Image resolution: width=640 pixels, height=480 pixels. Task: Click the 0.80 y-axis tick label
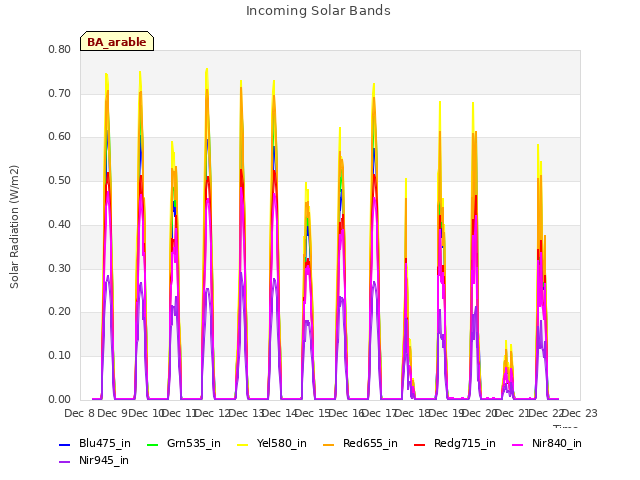click(x=60, y=50)
